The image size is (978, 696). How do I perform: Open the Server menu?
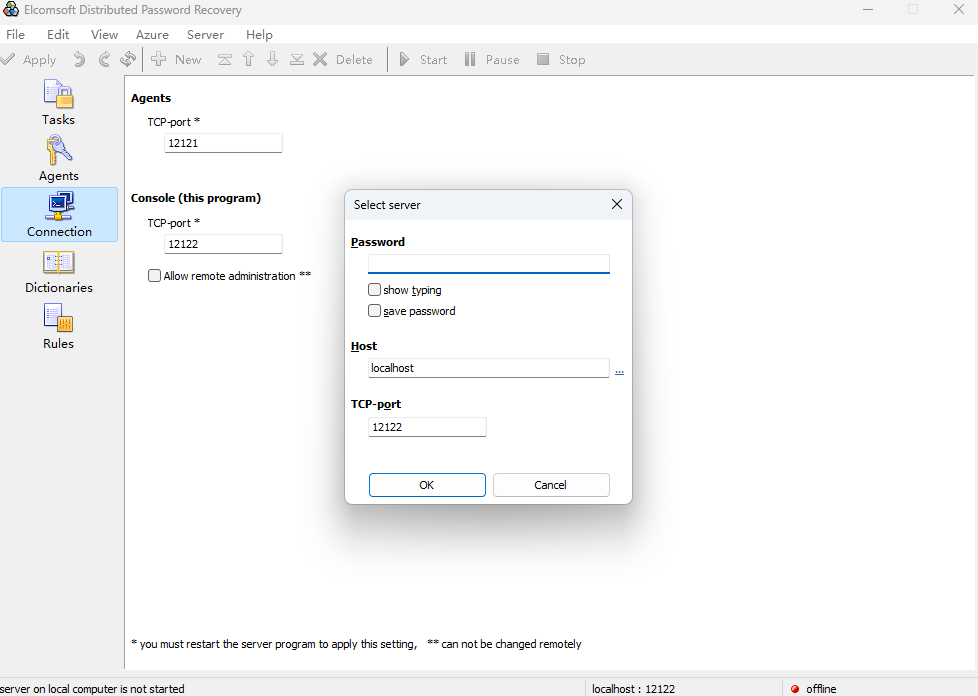pyautogui.click(x=205, y=34)
